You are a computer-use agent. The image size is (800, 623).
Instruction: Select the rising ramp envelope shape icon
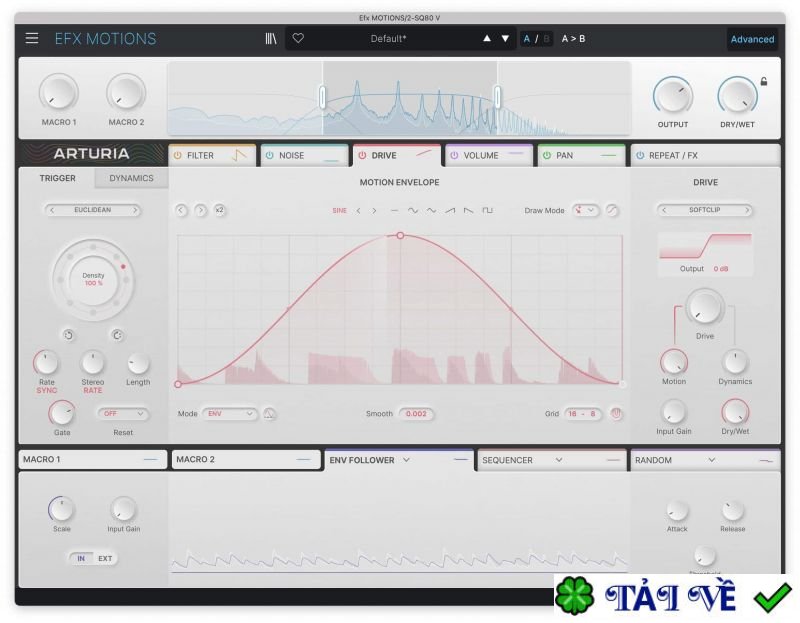(x=449, y=211)
